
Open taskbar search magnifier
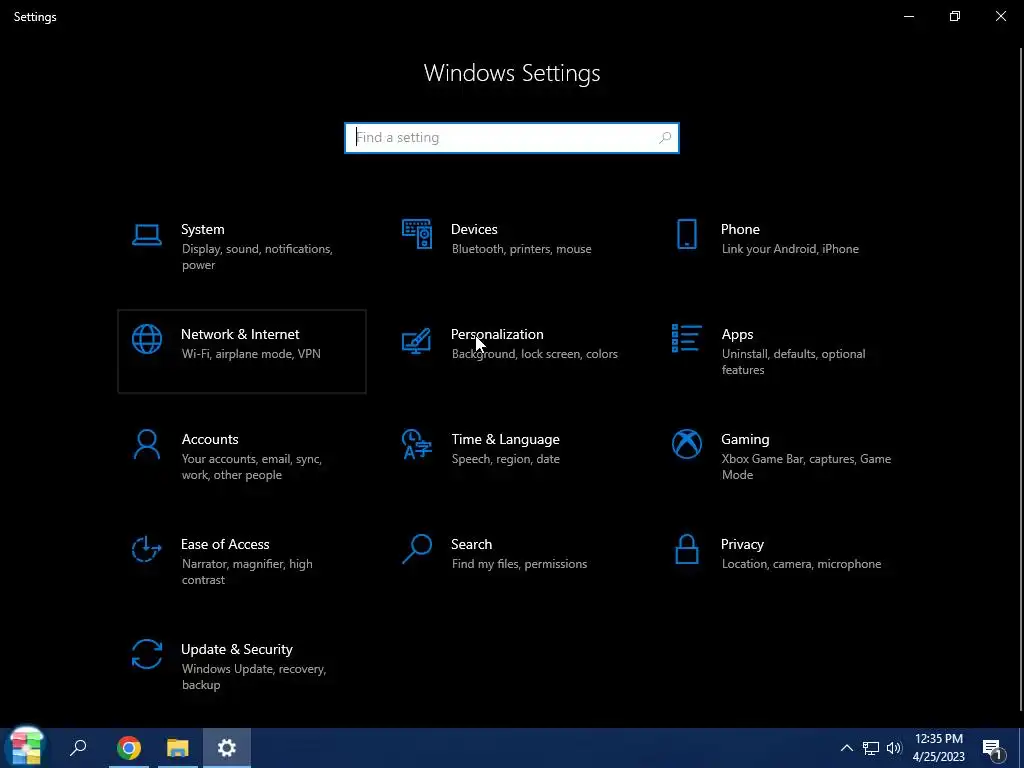78,747
